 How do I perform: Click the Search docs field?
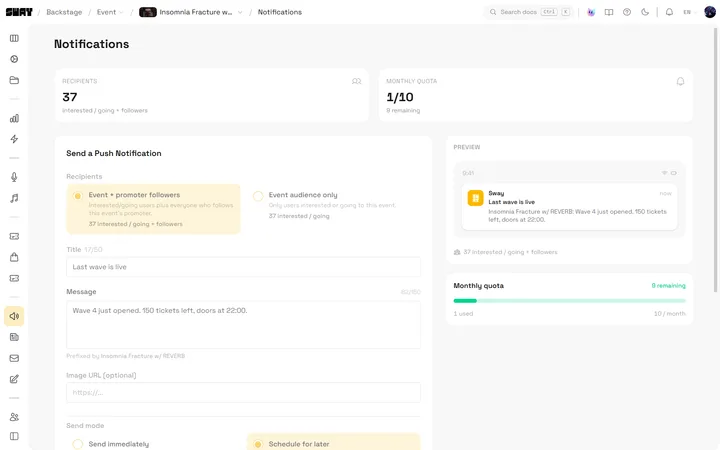[529, 12]
